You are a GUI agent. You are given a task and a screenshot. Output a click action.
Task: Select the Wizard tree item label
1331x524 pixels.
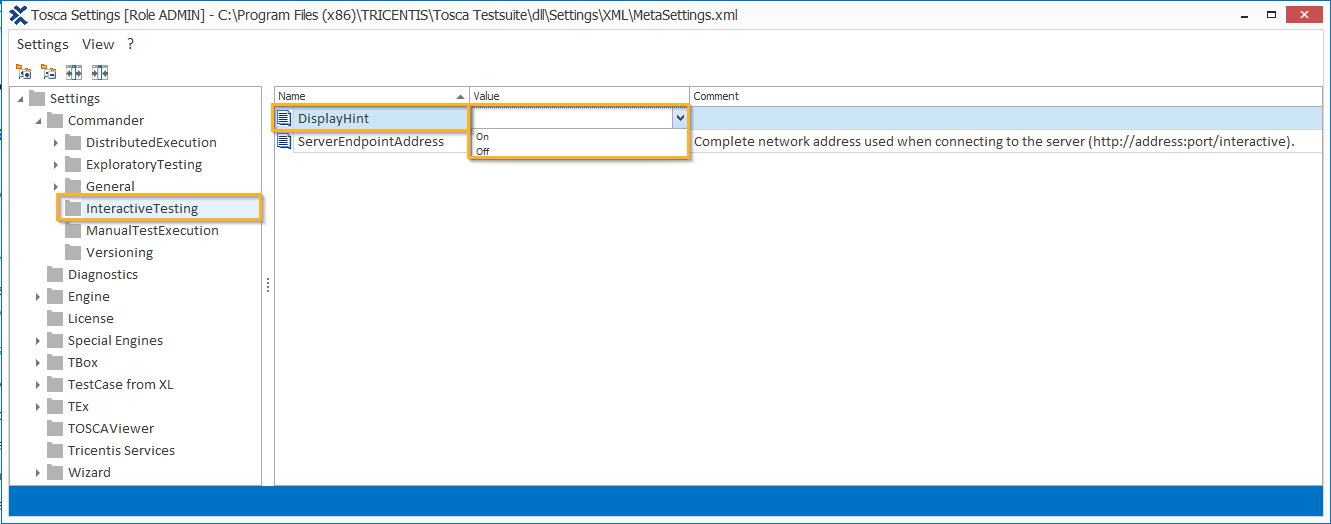tap(89, 472)
